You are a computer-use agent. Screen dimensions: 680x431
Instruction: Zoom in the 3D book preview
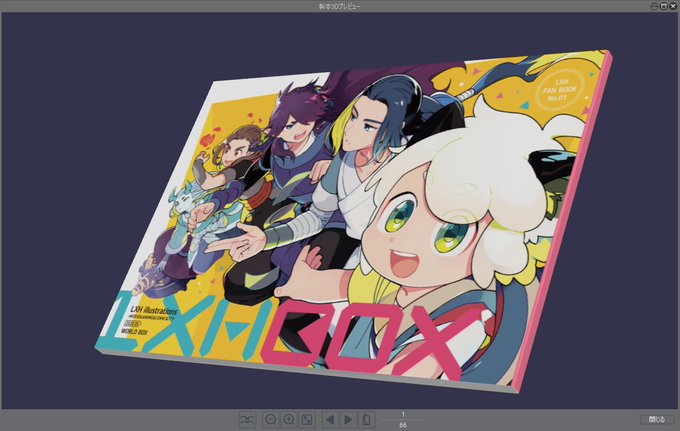(x=289, y=420)
